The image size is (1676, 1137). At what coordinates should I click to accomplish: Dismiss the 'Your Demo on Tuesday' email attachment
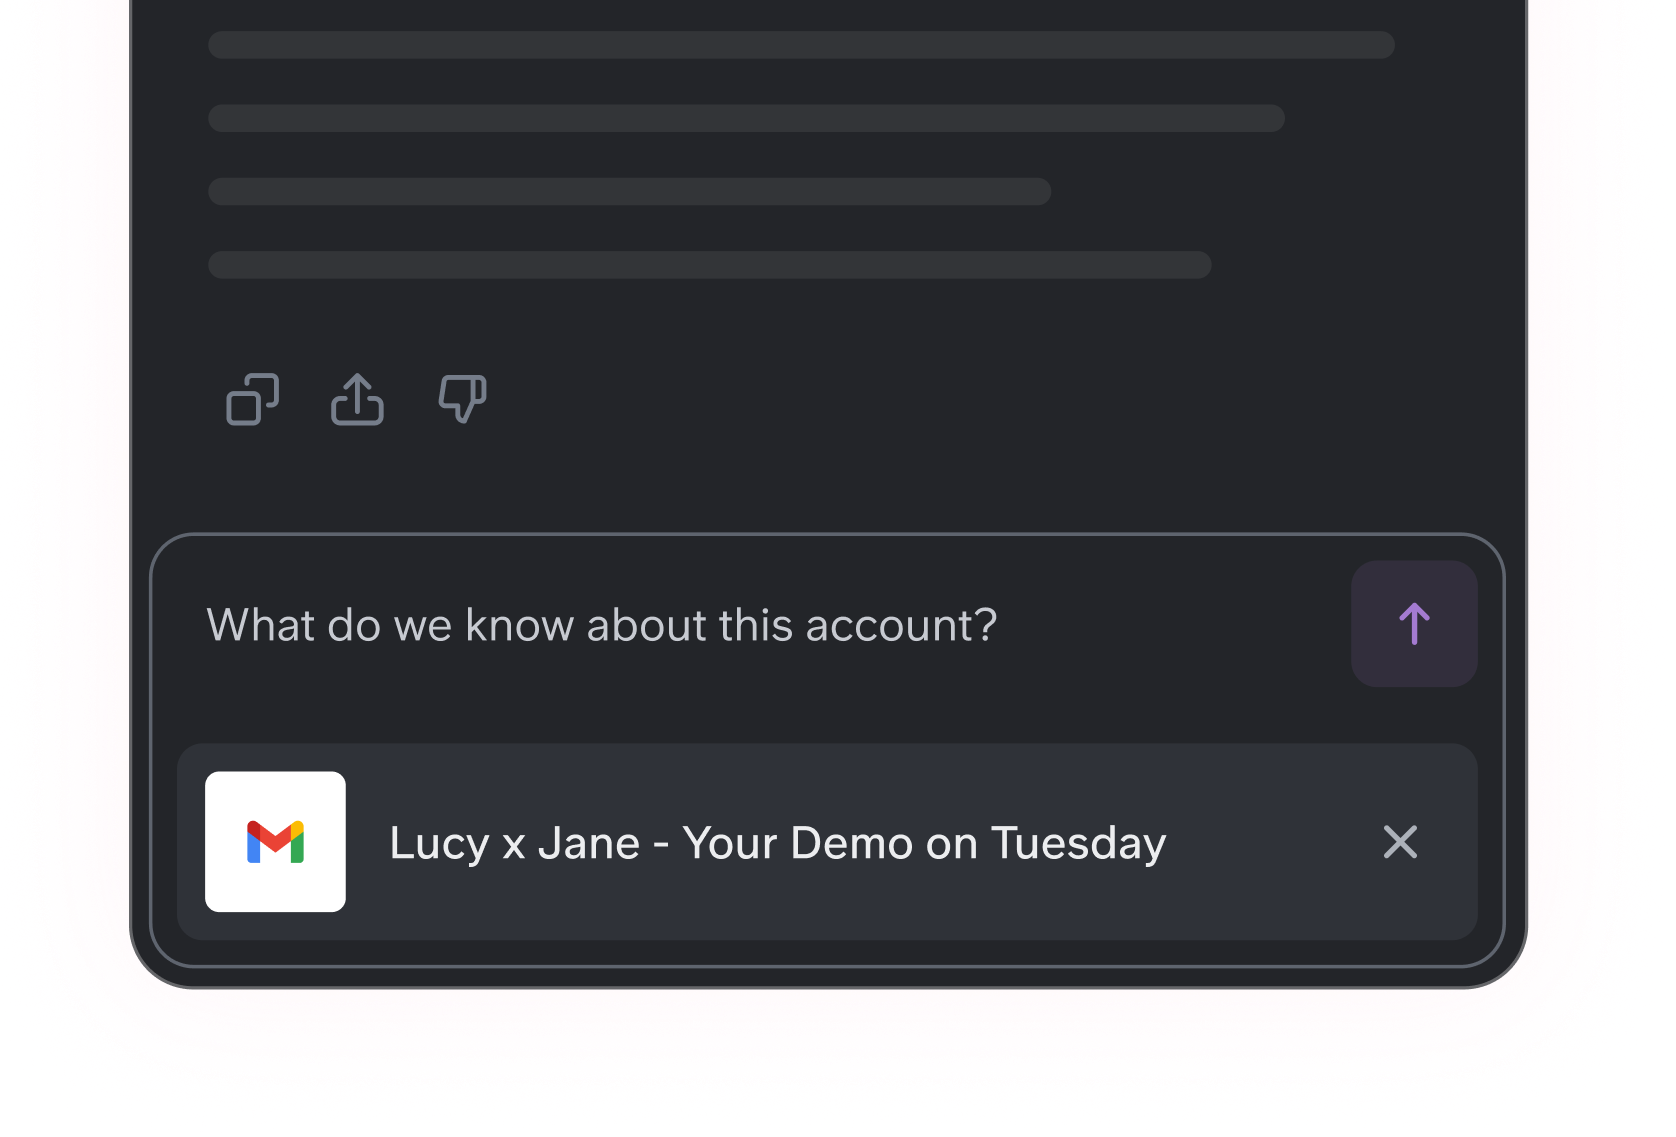(1400, 842)
